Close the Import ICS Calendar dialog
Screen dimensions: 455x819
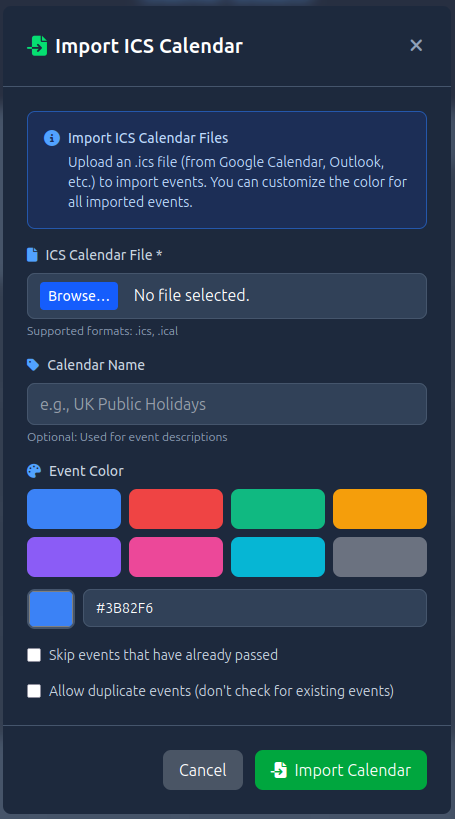[416, 45]
